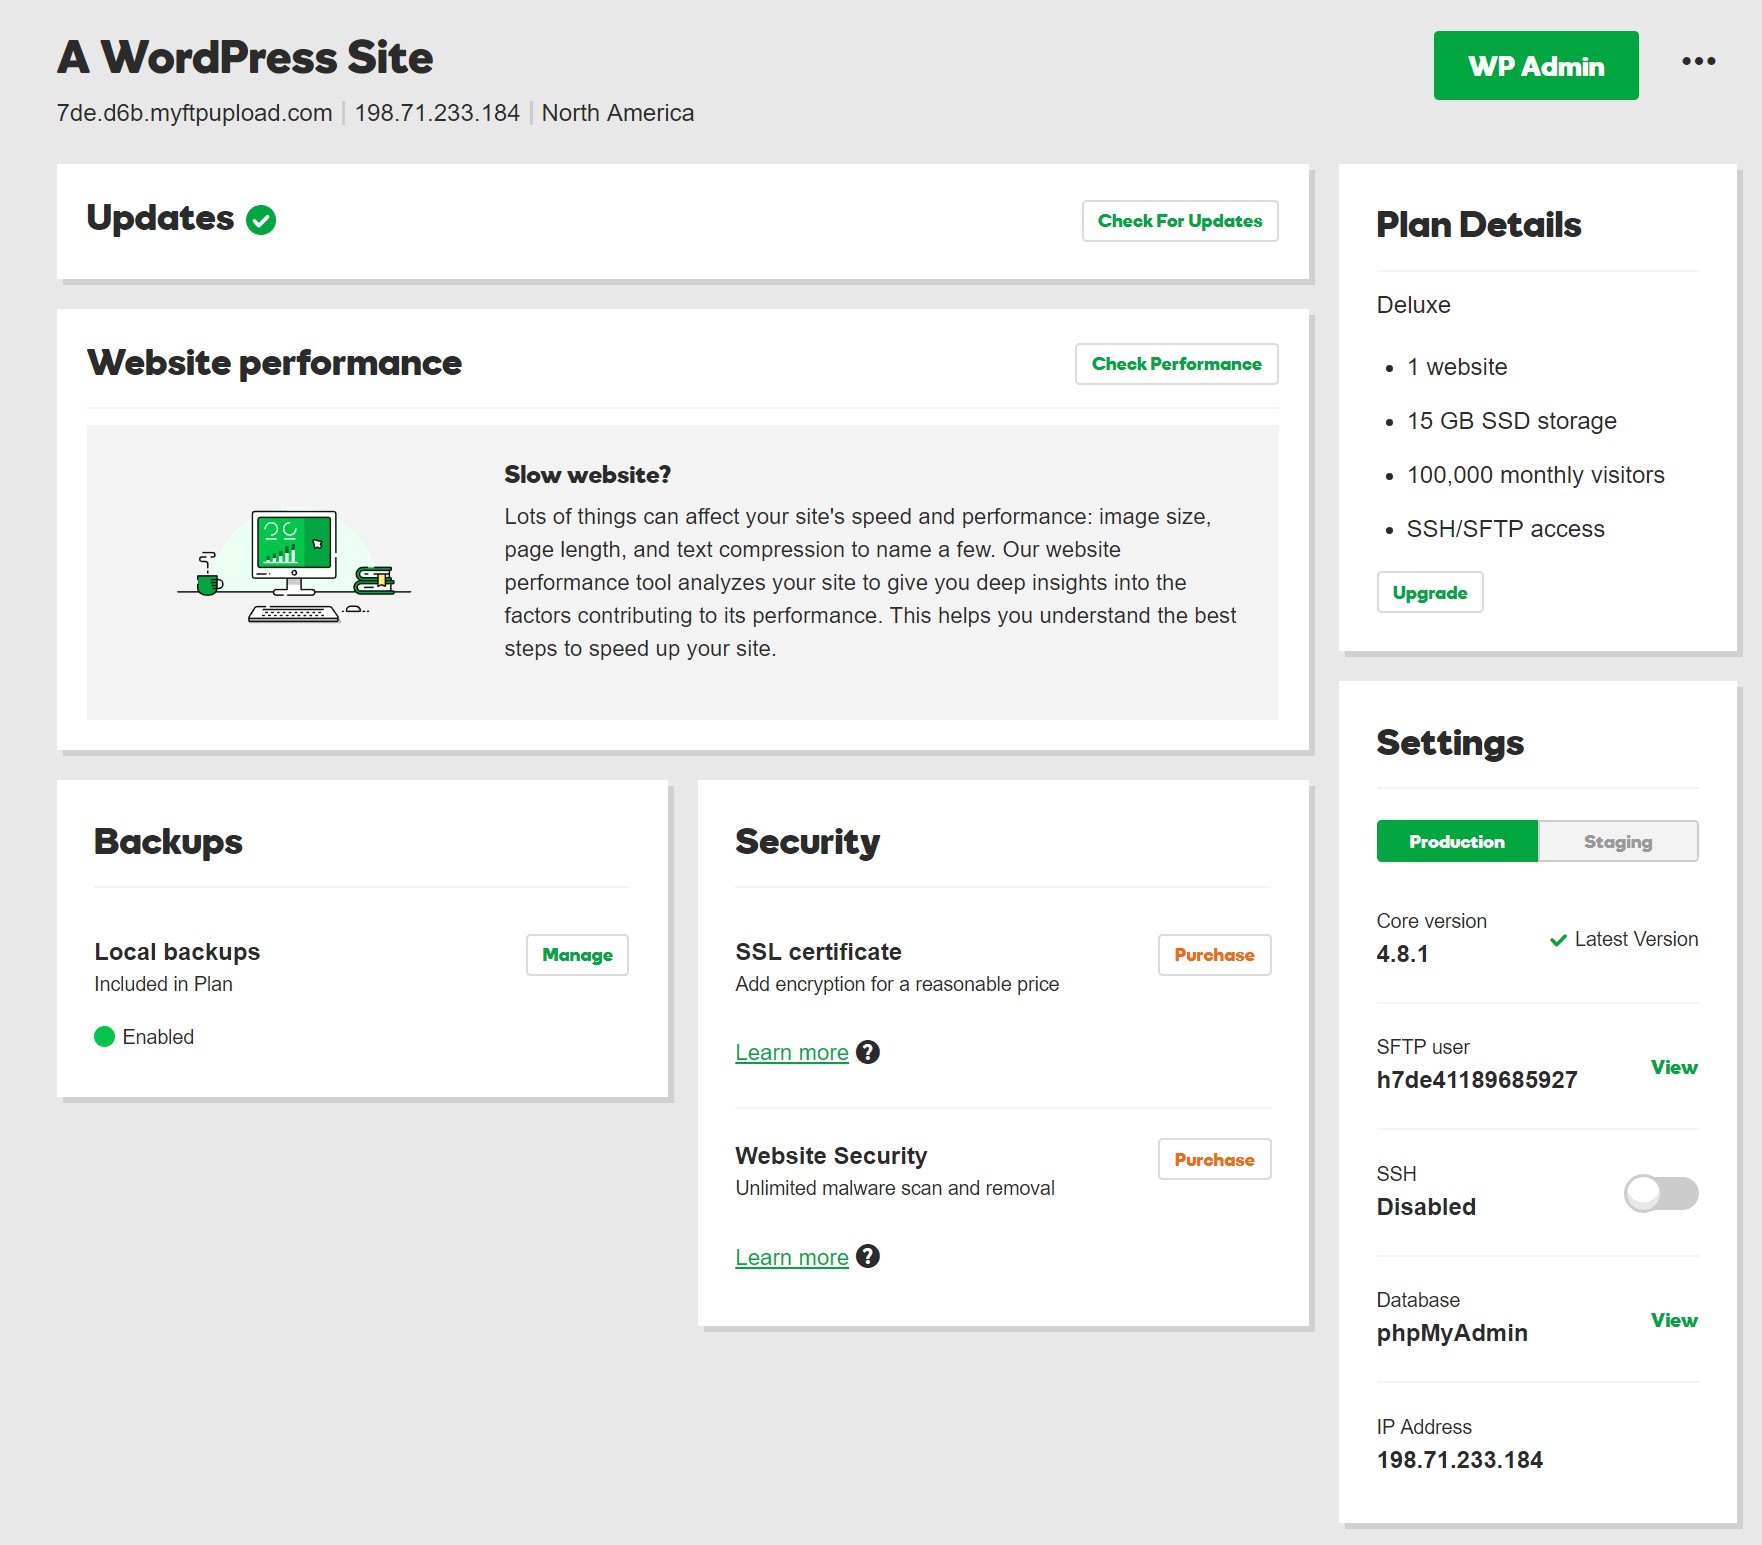Click the help icon beside Website Security Learn more
Viewport: 1762px width, 1545px height.
click(x=868, y=1256)
